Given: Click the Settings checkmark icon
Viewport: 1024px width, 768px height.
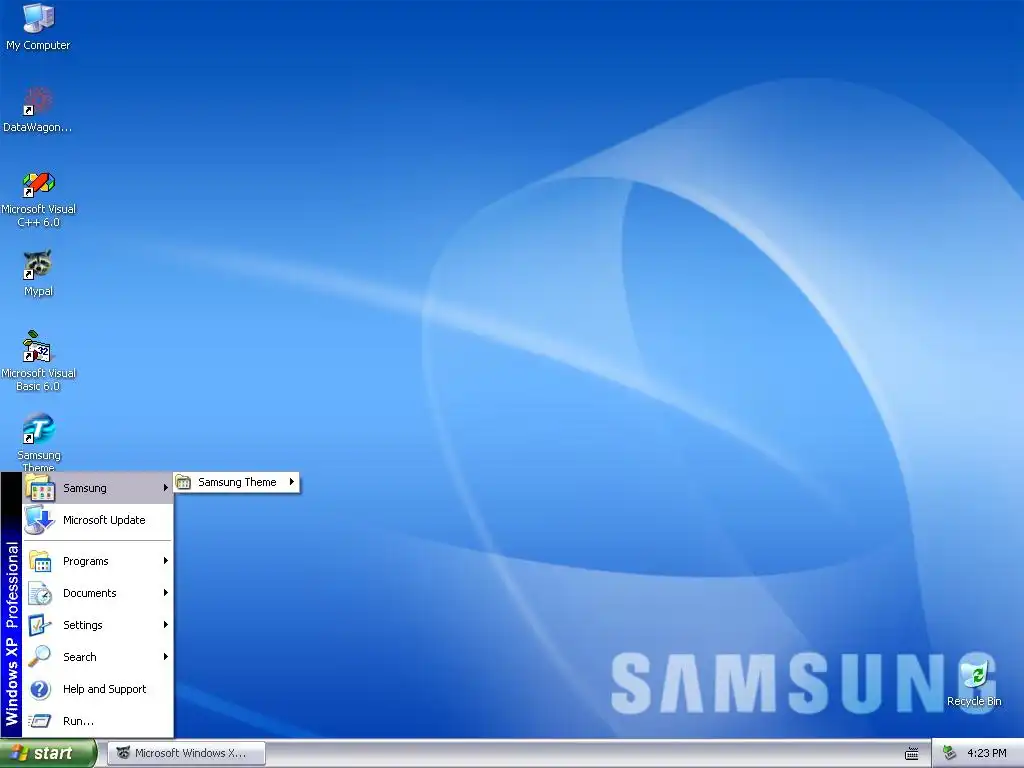Looking at the screenshot, I should 39,625.
